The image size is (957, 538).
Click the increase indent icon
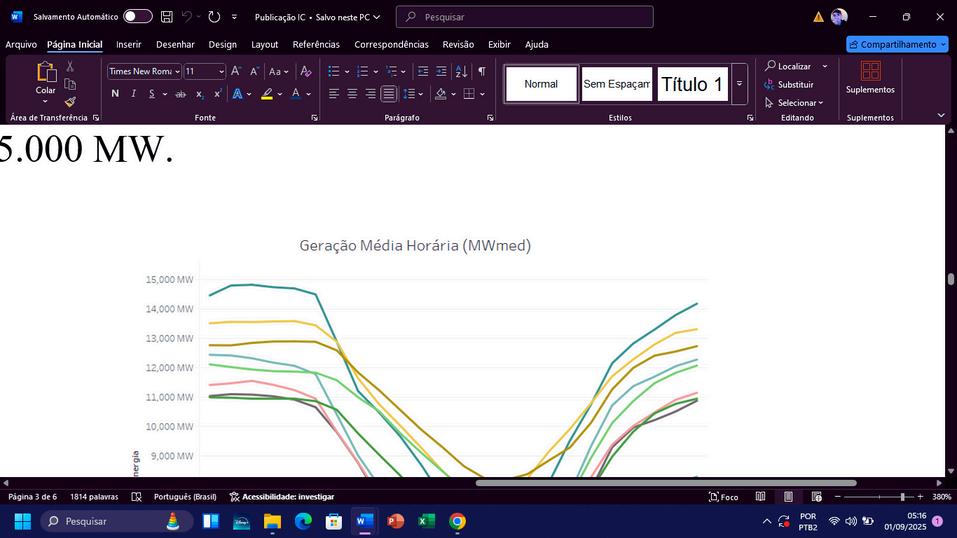pyautogui.click(x=441, y=71)
